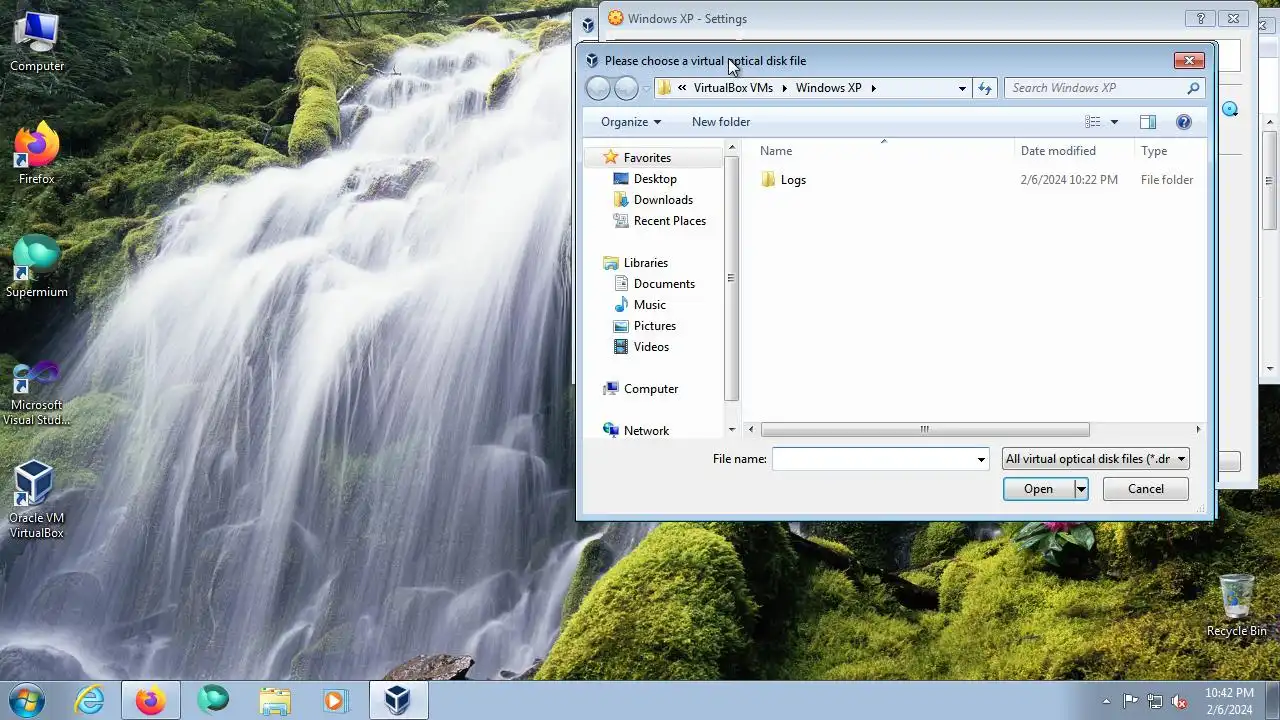Viewport: 1280px width, 720px height.
Task: Open the Music library
Action: coord(649,305)
